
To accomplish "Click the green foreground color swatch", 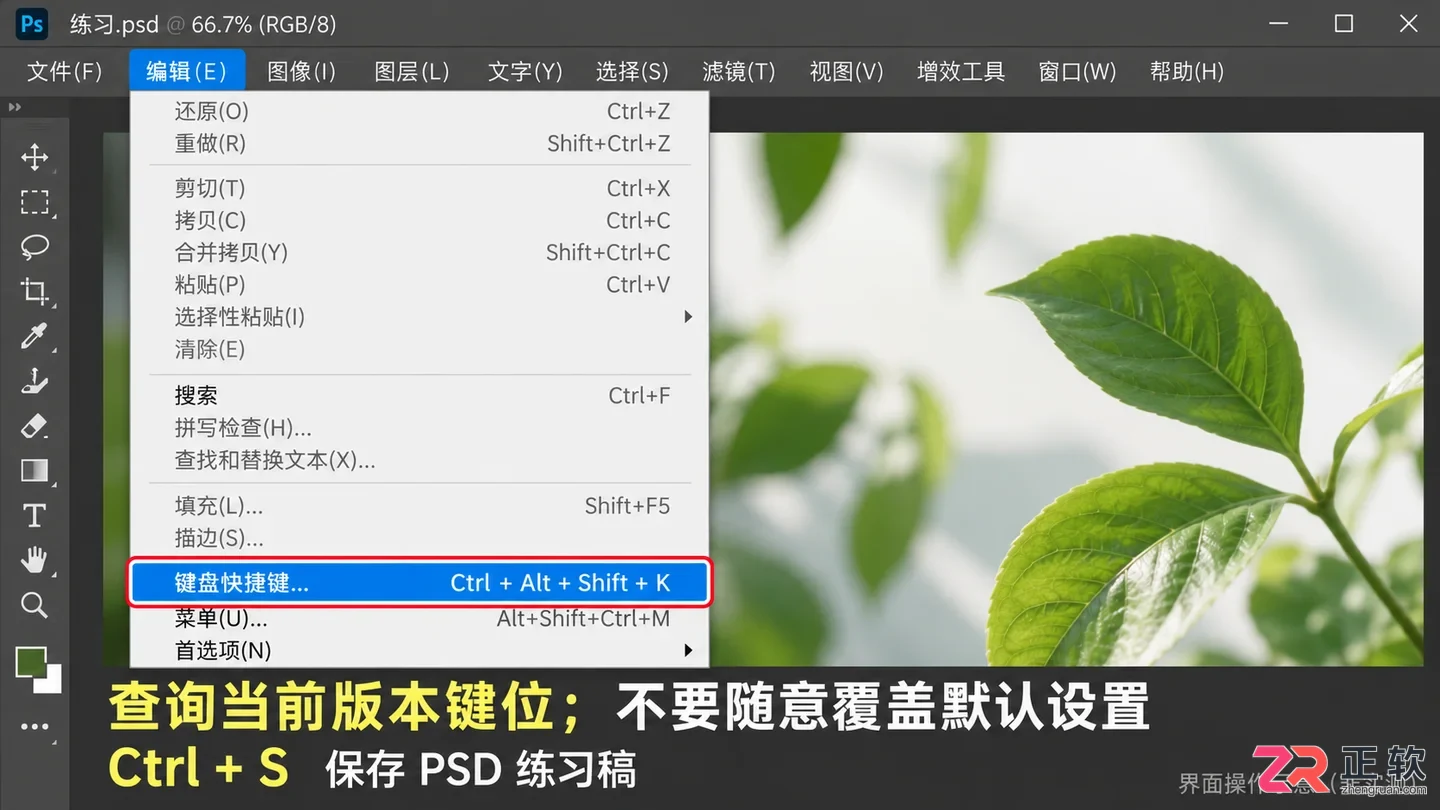I will pos(31,662).
